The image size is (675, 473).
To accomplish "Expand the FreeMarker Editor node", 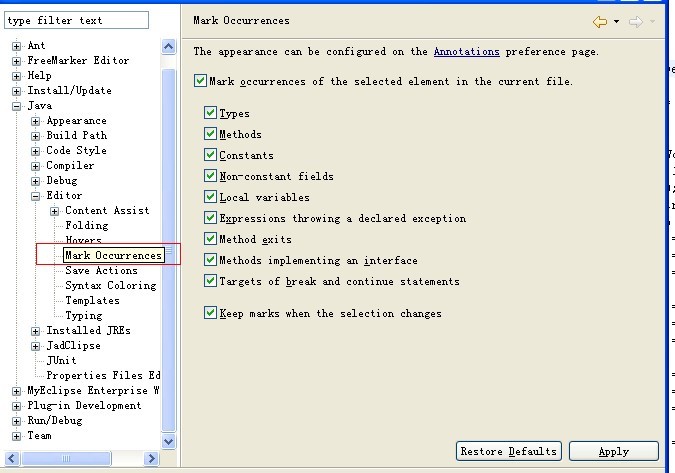I will click(17, 61).
